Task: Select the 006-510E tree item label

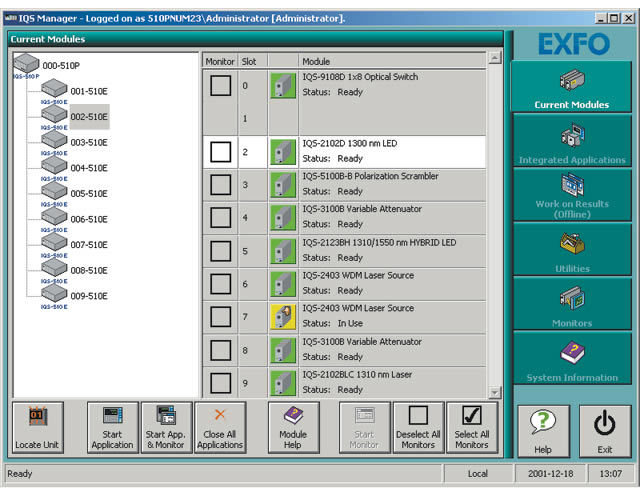Action: 89,219
